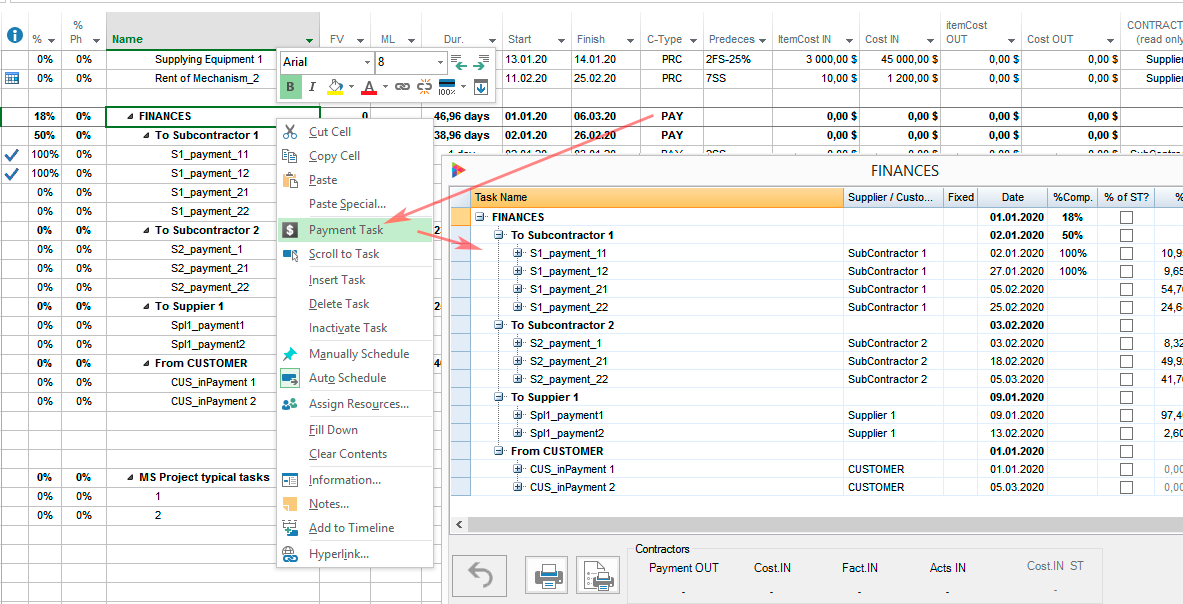Click the pin icon for Manually Schedule

(290, 354)
